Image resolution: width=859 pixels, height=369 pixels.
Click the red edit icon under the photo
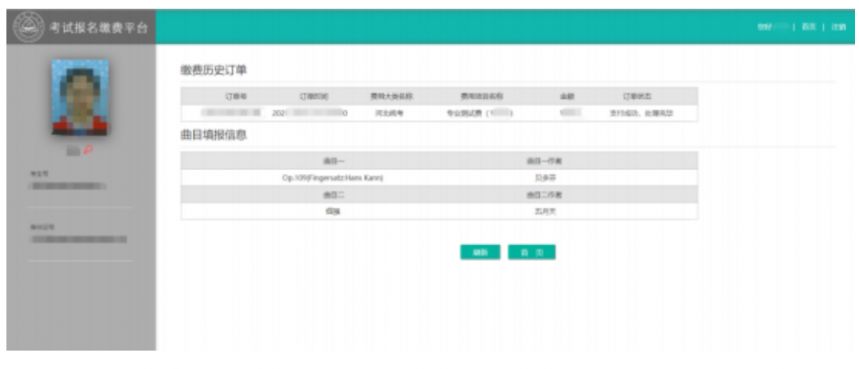pyautogui.click(x=88, y=151)
